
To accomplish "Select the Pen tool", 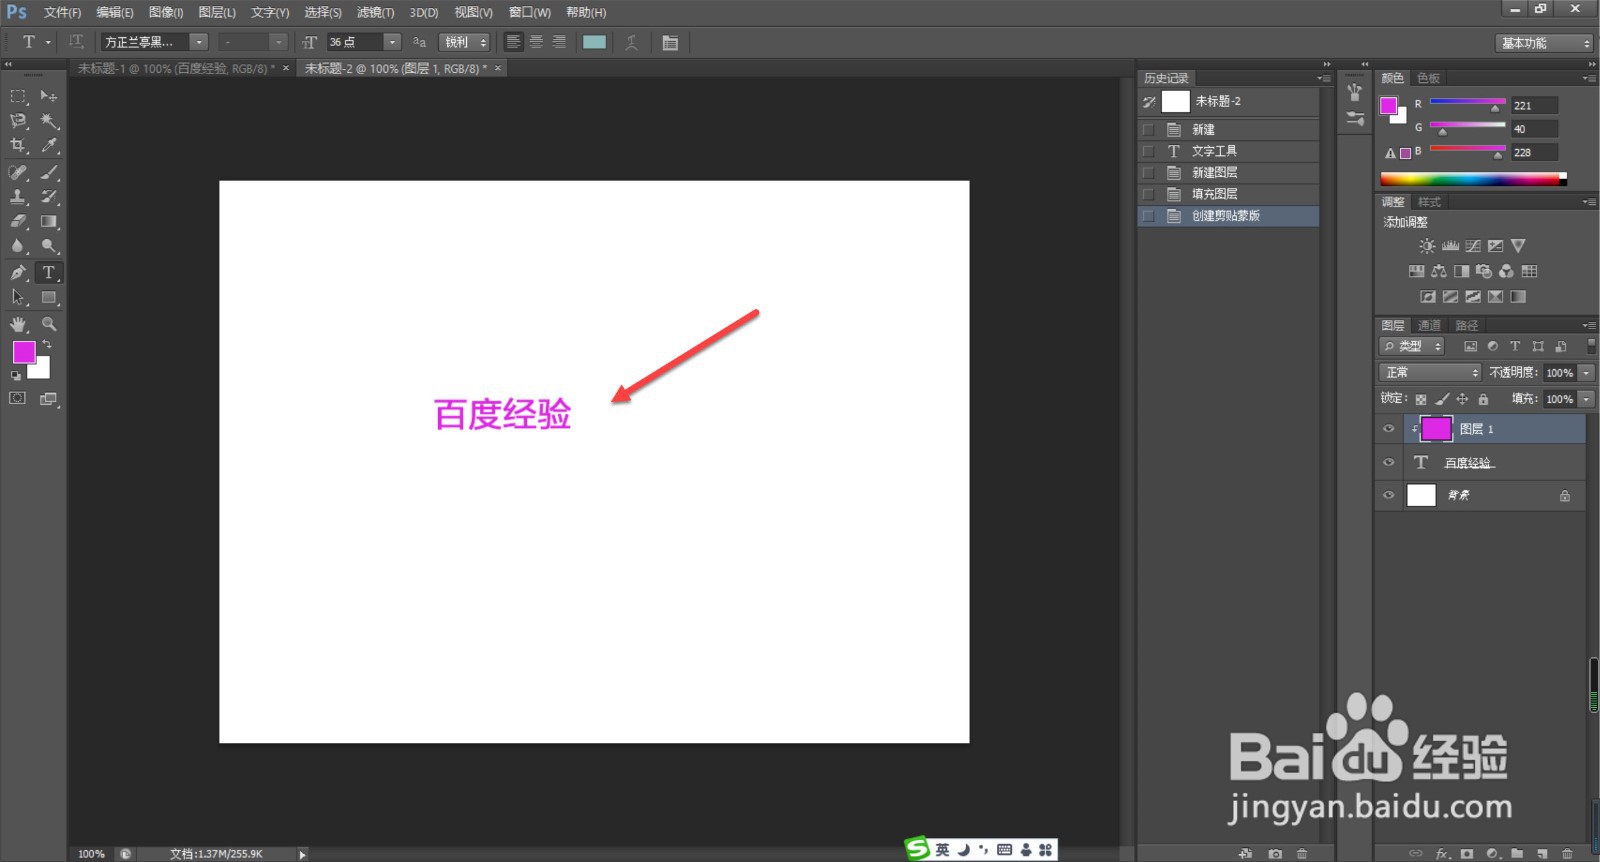I will (18, 272).
